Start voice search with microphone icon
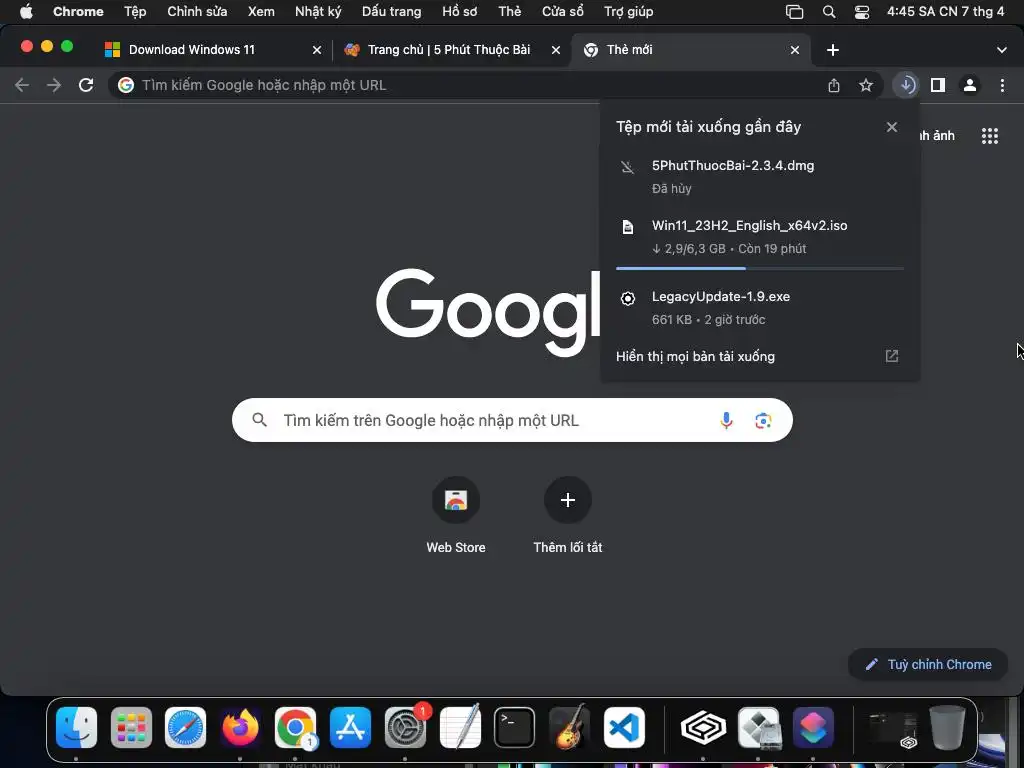 click(x=726, y=420)
